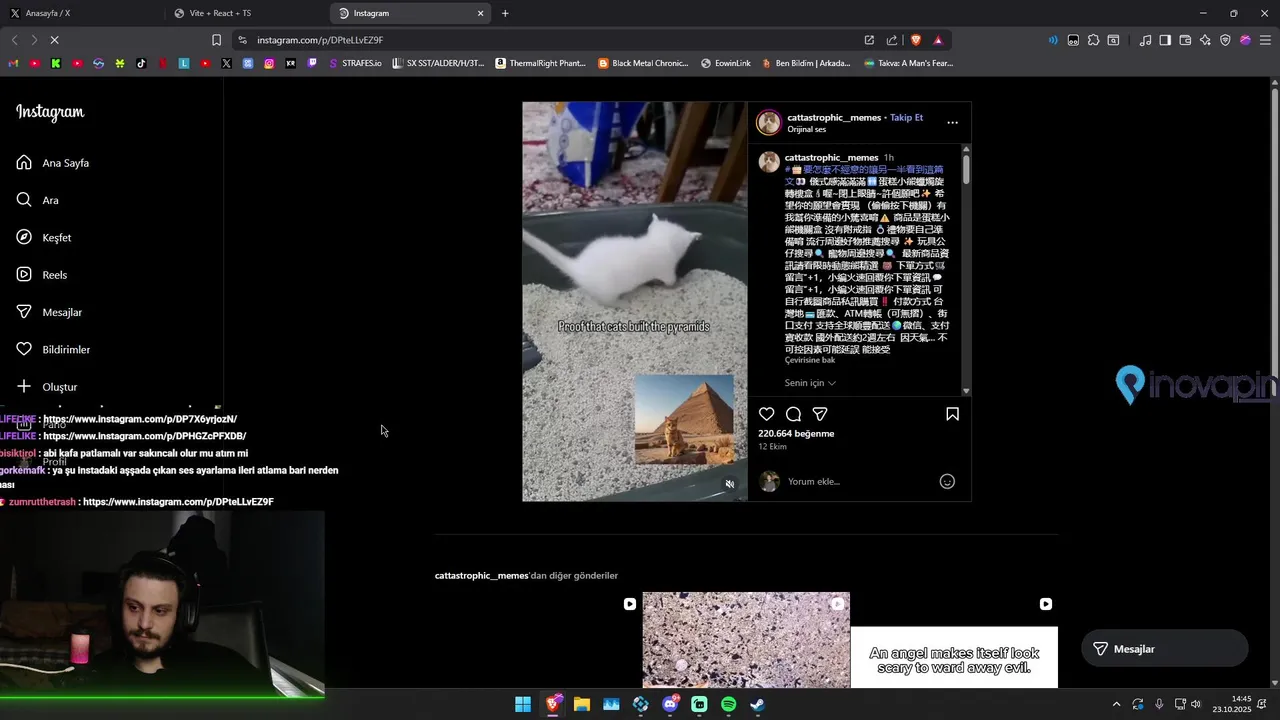This screenshot has height=720, width=1280.
Task: Open Ana Sayfa in Instagram sidebar
Action: 53,163
